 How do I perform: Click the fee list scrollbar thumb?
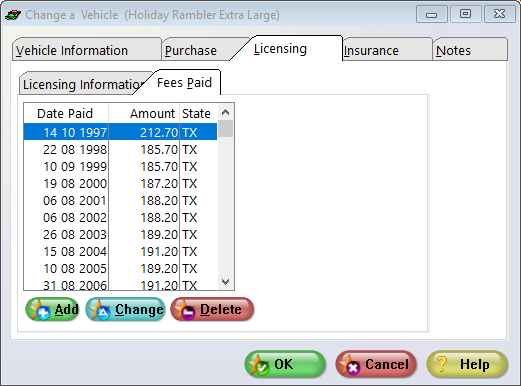[226, 128]
